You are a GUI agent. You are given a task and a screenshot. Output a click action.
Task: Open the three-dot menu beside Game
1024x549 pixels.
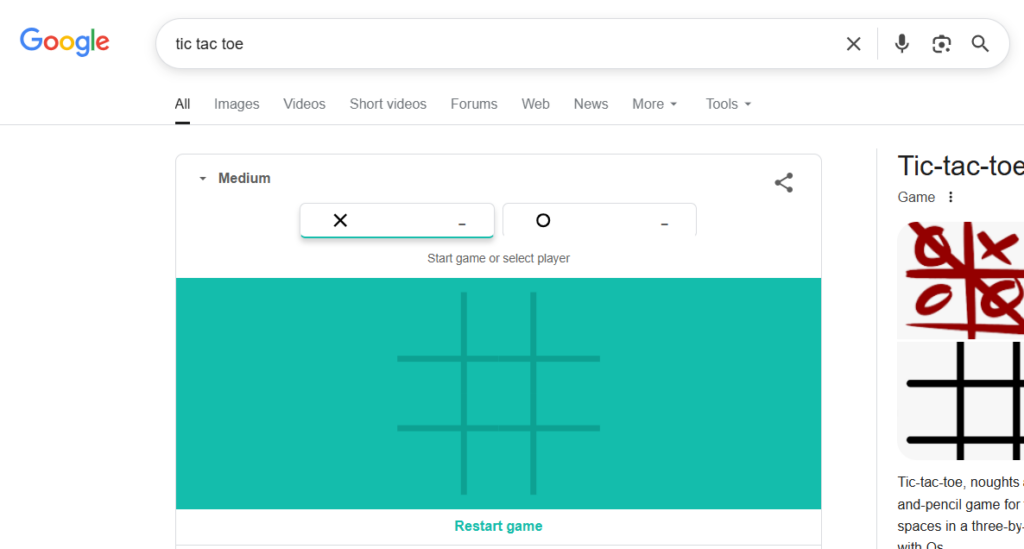click(x=951, y=197)
